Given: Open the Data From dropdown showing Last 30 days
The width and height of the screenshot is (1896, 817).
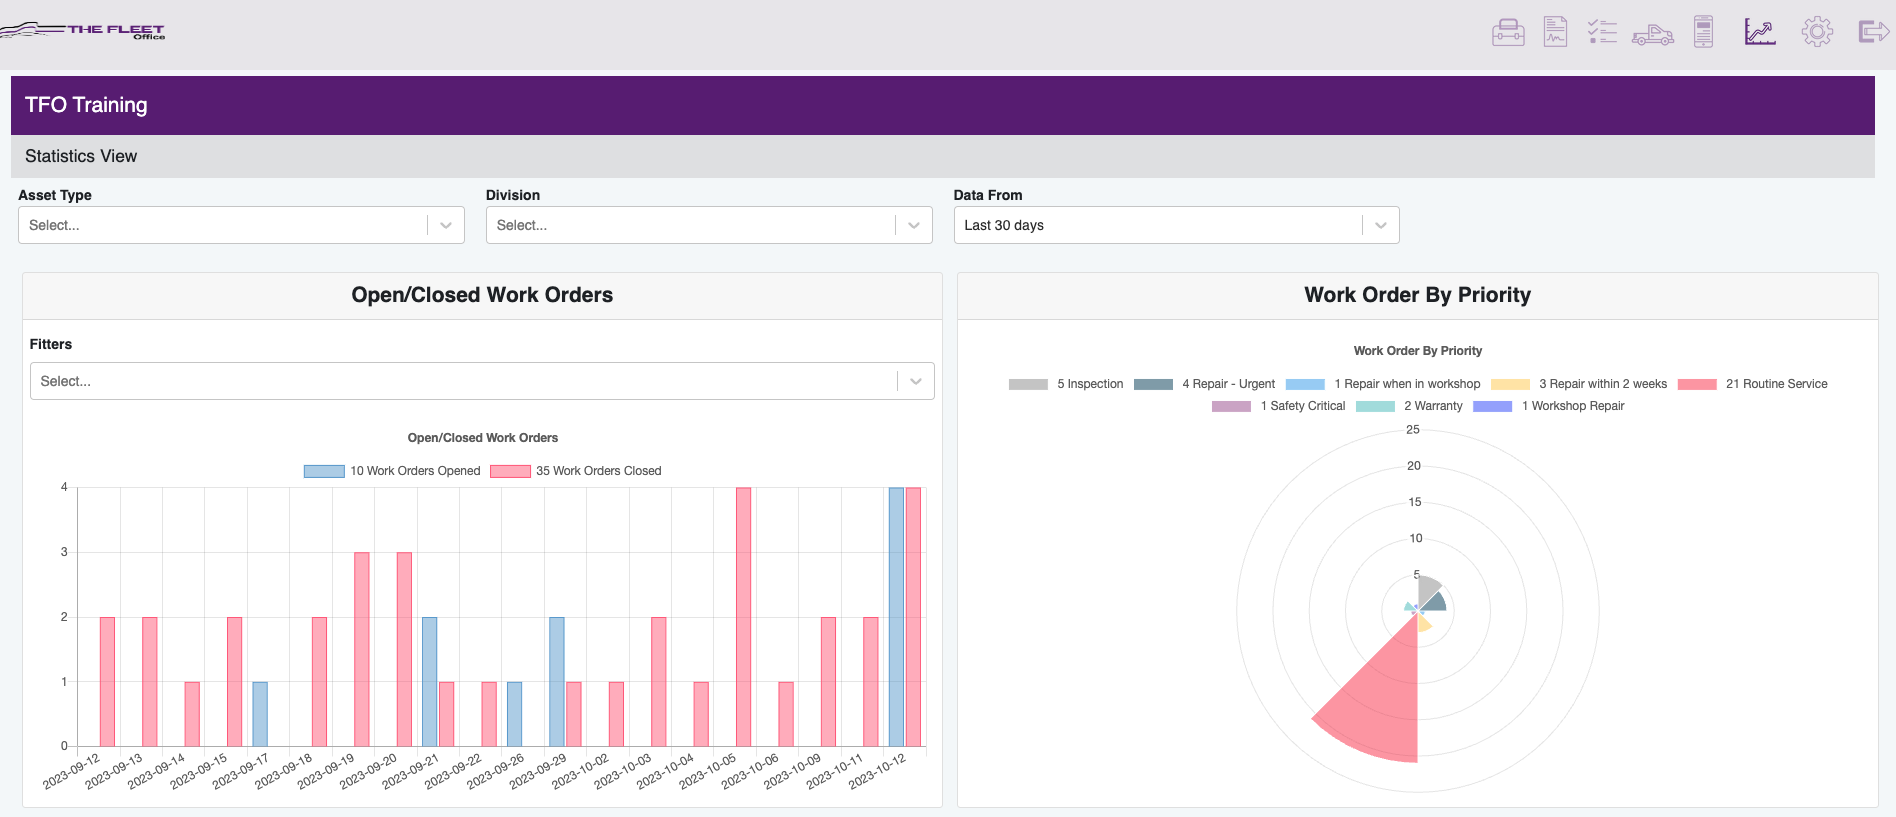Looking at the screenshot, I should pos(1176,225).
